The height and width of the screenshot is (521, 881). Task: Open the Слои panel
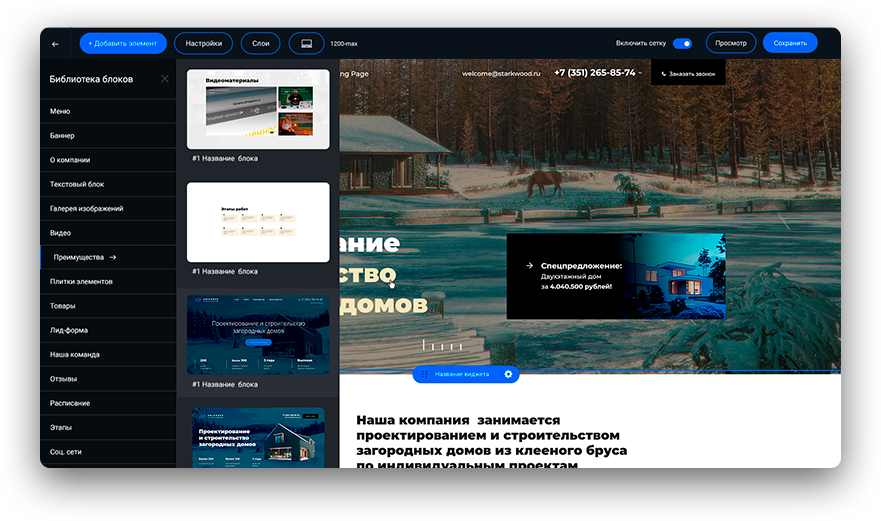click(x=260, y=43)
